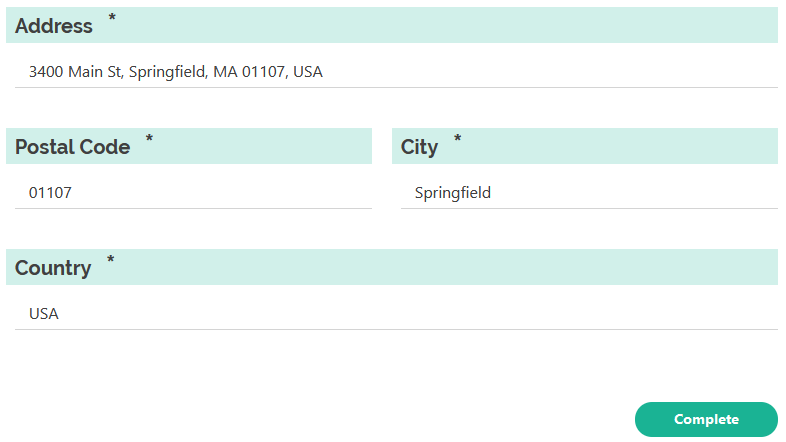Click the 'Springfield' value text
The height and width of the screenshot is (442, 786).
pos(453,193)
